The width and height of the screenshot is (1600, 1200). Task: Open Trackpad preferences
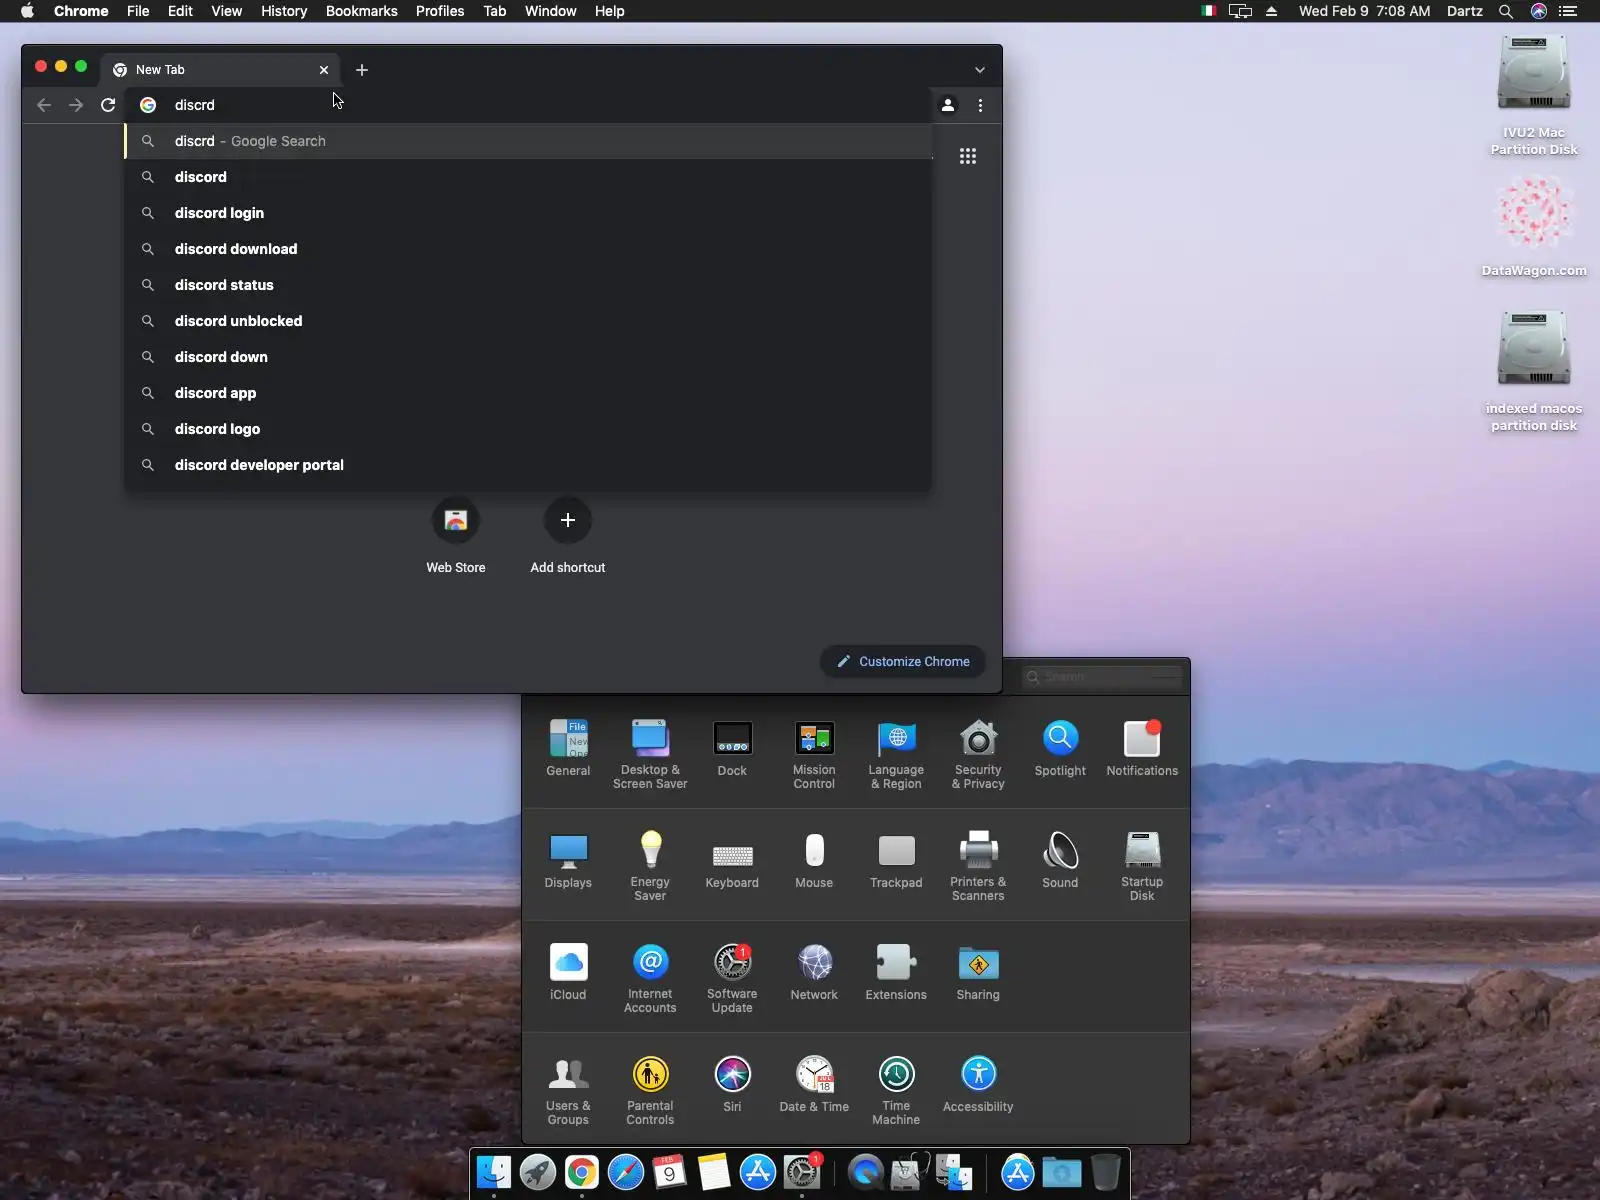[x=896, y=859]
